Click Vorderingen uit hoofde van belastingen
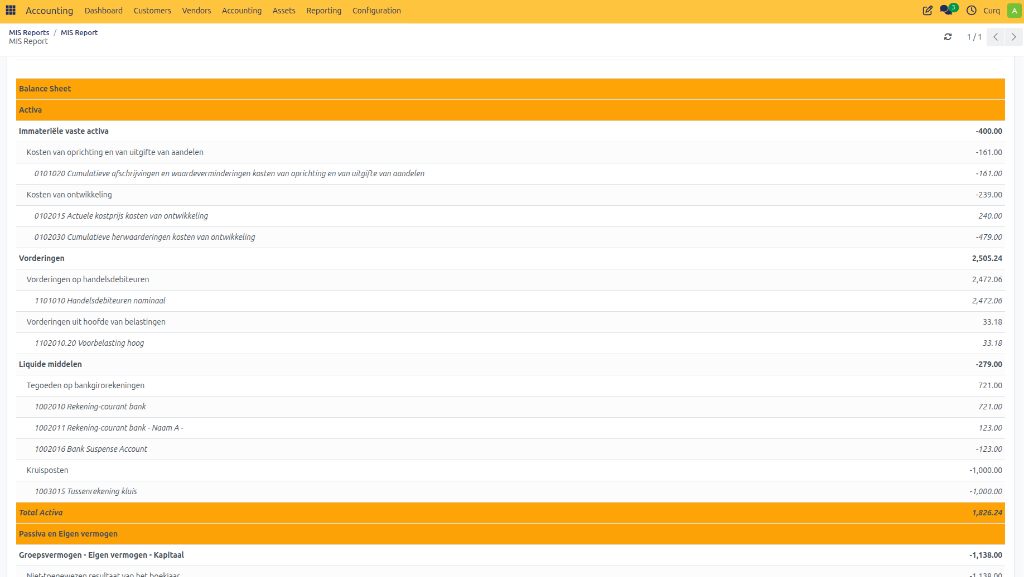 96,322
